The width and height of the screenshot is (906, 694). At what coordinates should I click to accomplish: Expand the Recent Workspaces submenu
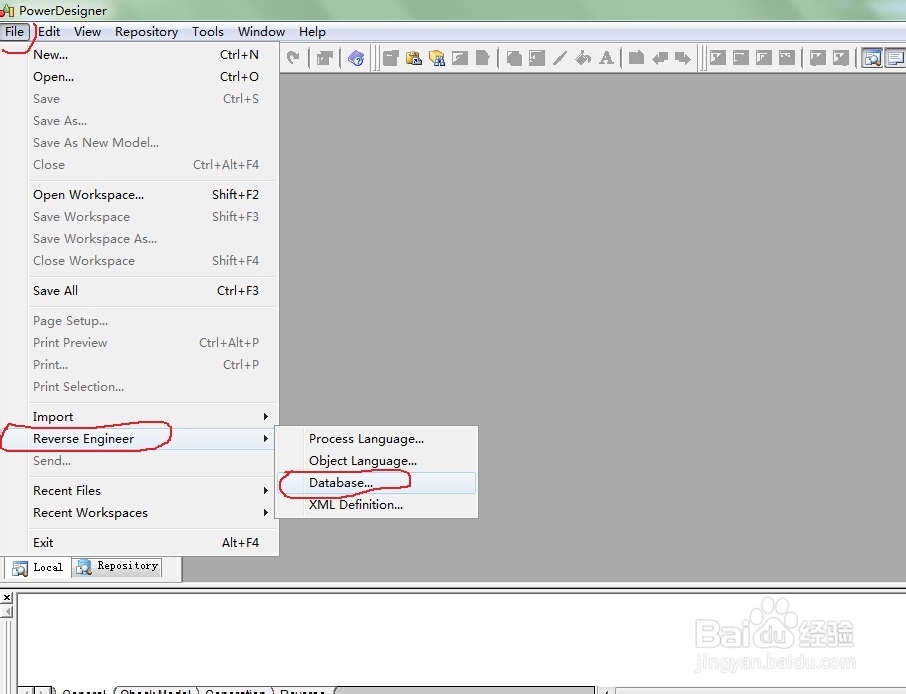pyautogui.click(x=153, y=513)
